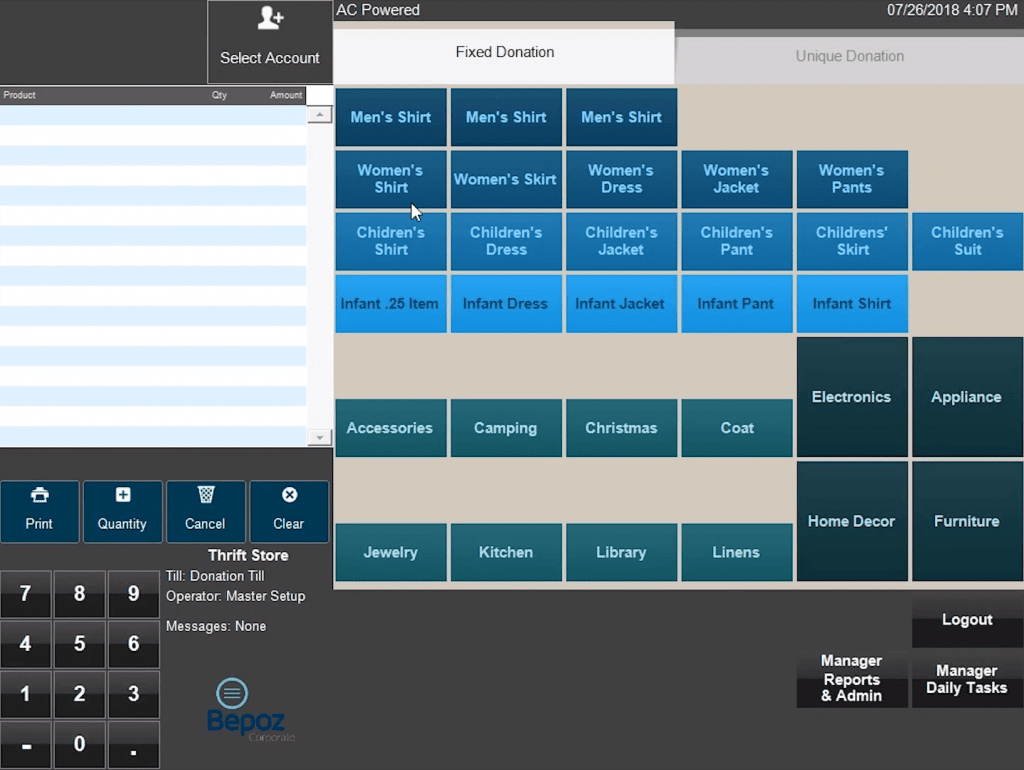Click the Cancel trash can icon
The image size is (1024, 770).
click(205, 496)
